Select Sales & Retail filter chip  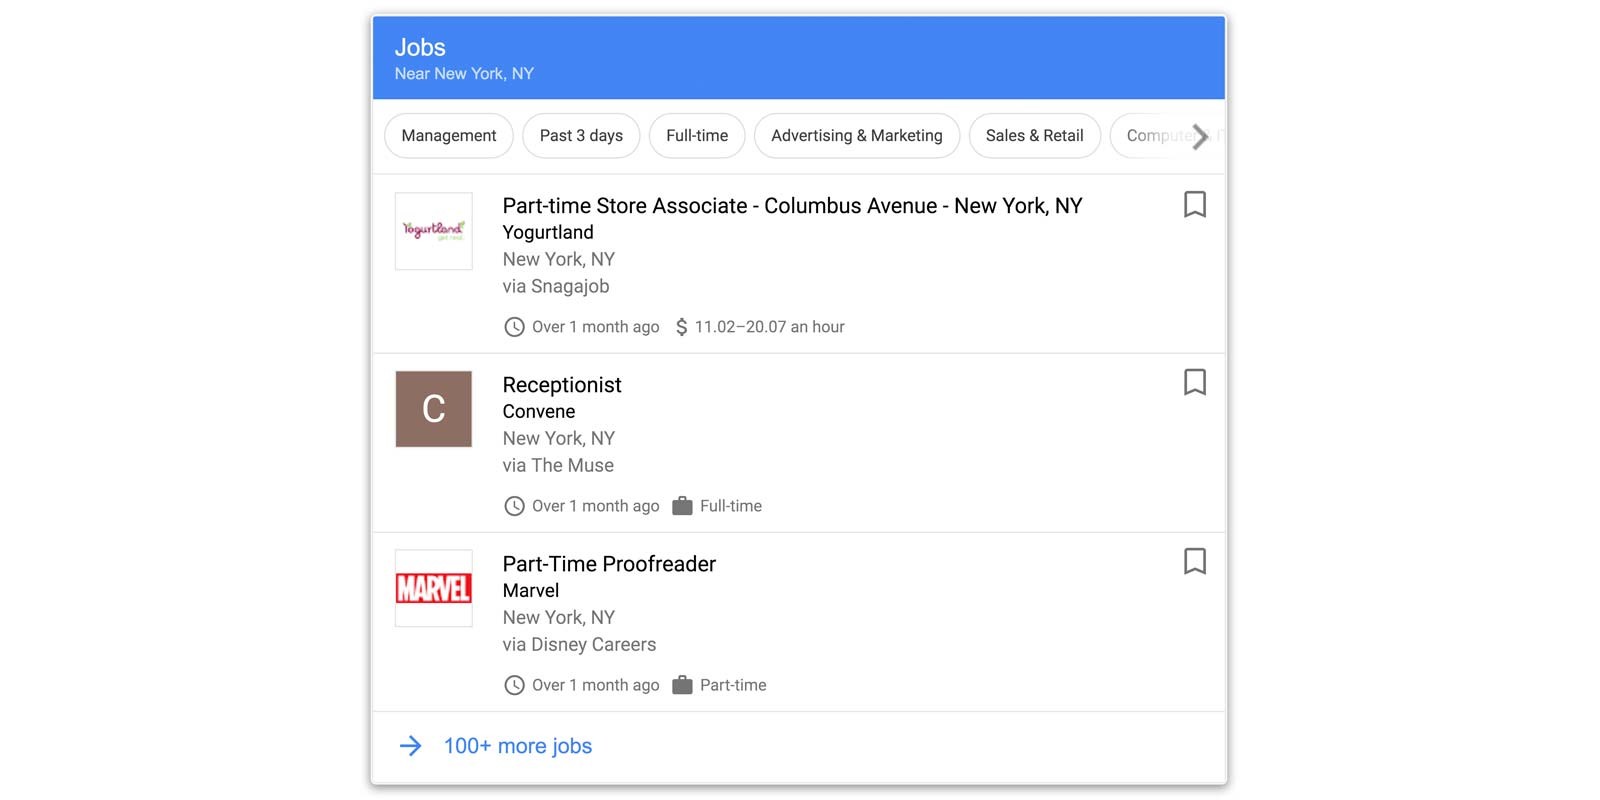click(x=1035, y=135)
